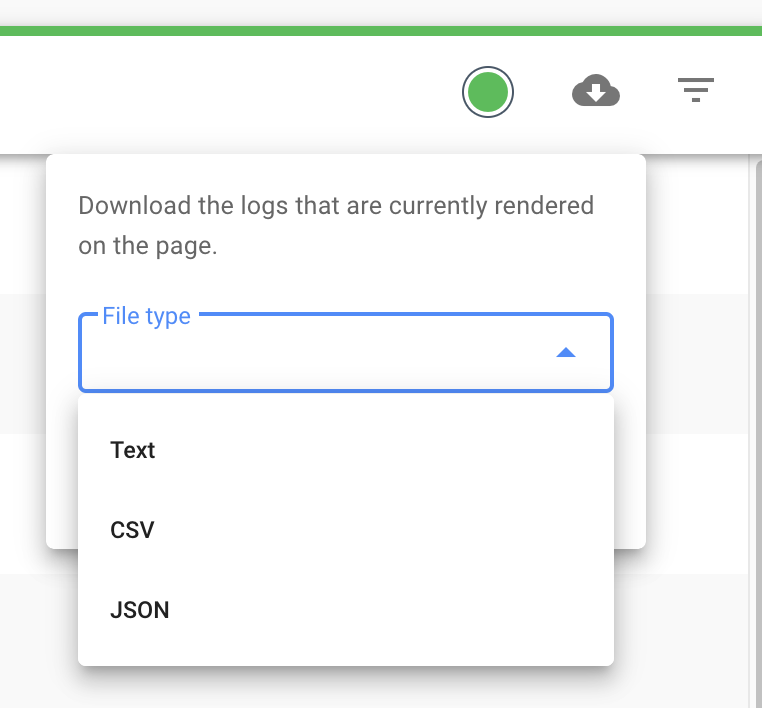762x708 pixels.
Task: Choose JSON file type option
Action: [x=346, y=610]
